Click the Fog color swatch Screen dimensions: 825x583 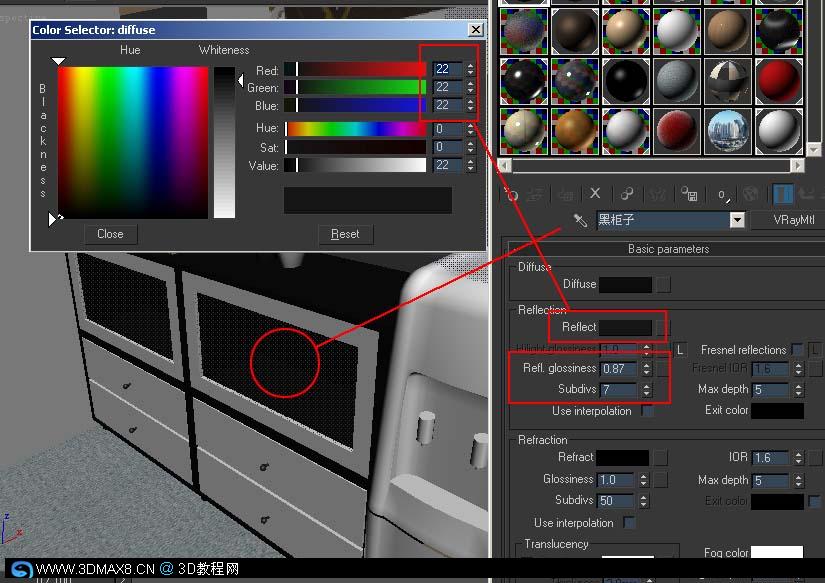coord(777,552)
